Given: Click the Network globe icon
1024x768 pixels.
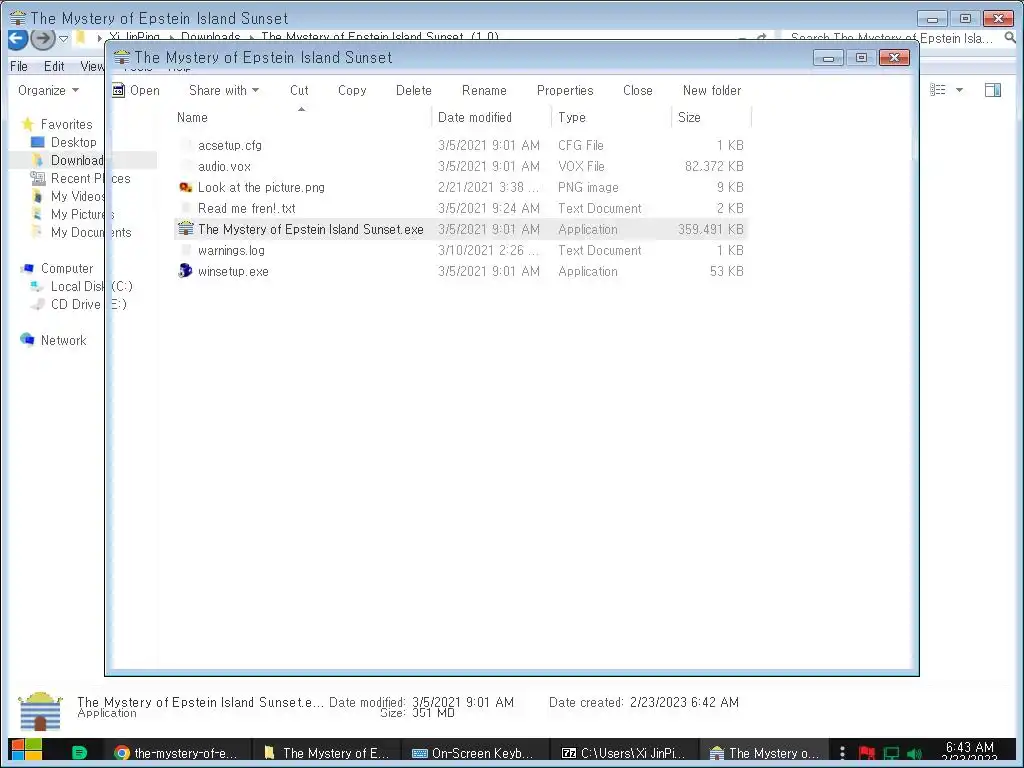Looking at the screenshot, I should [x=27, y=340].
